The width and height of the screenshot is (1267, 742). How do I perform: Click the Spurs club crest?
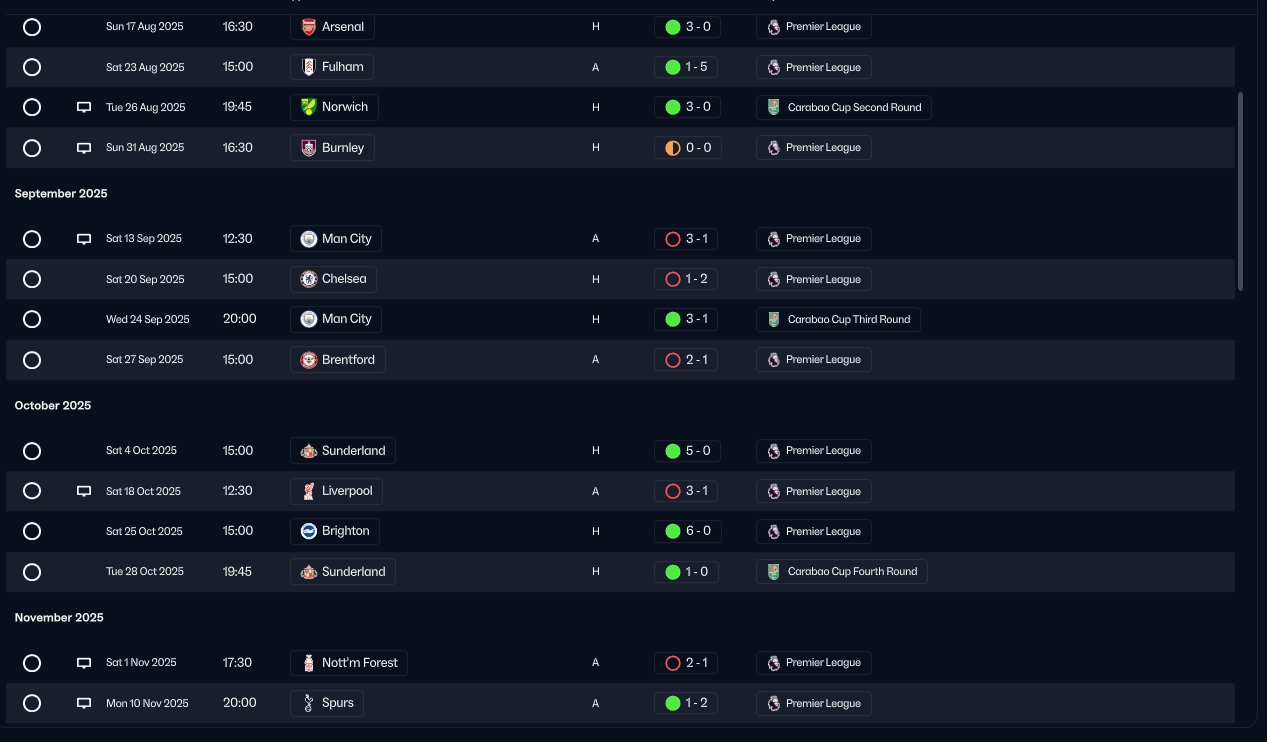[309, 703]
